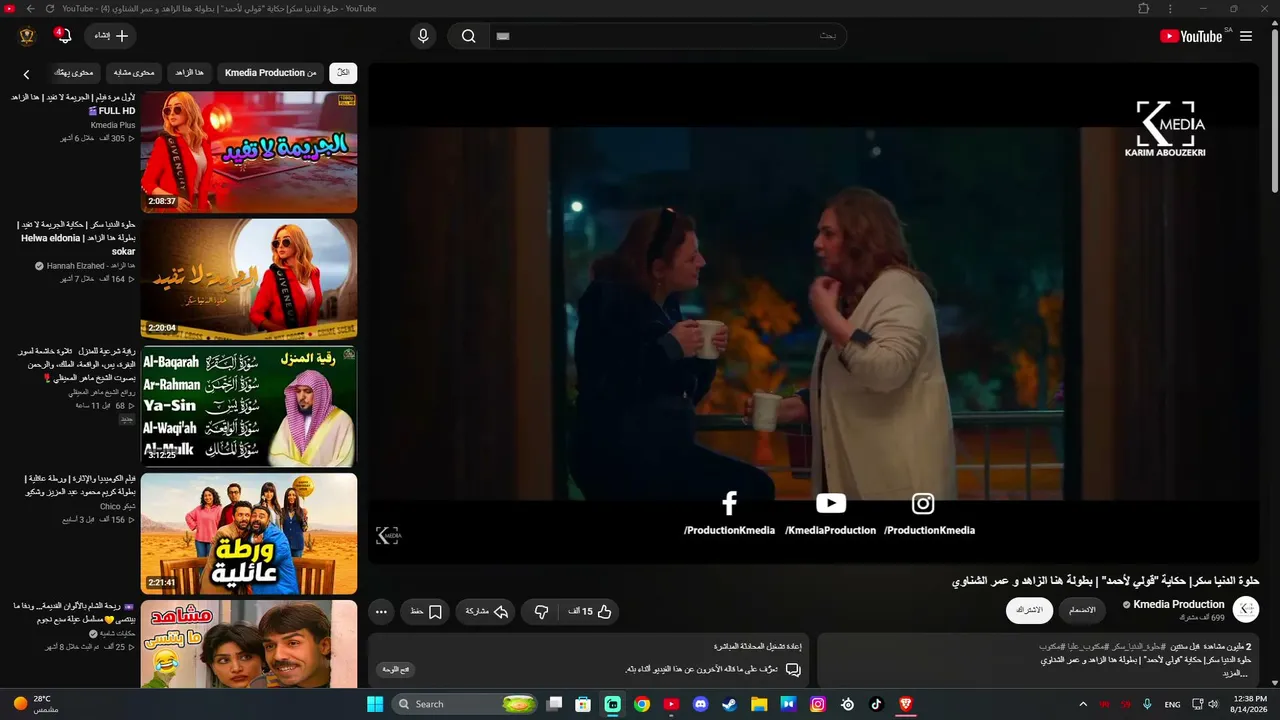Viewport: 1280px width, 720px height.
Task: Select the 'الكل' filter chip
Action: click(343, 72)
